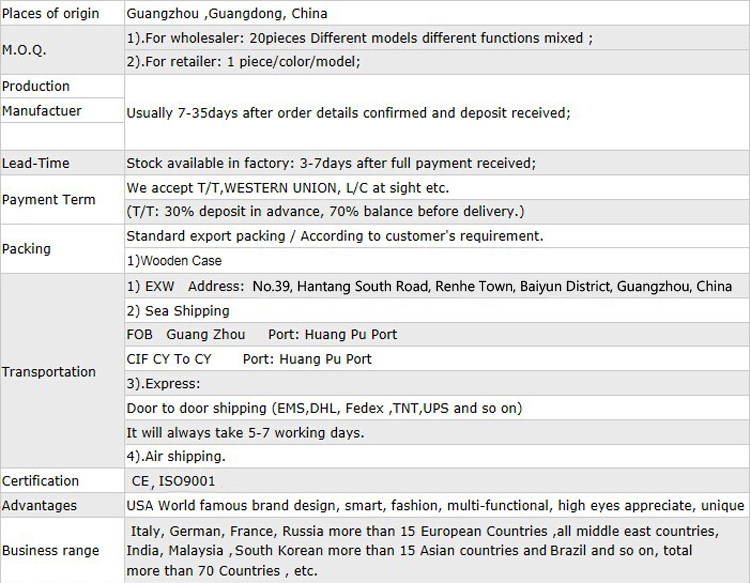Click the Manufactuer label cell
750x583 pixels.
tap(62, 110)
